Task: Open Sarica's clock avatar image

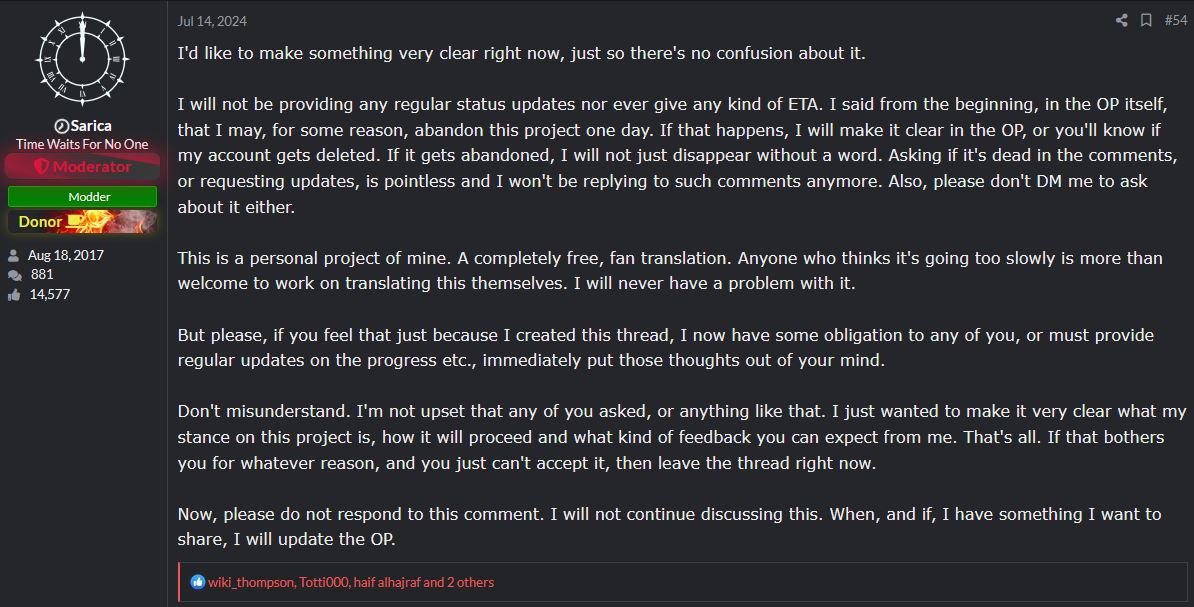Action: coord(82,59)
